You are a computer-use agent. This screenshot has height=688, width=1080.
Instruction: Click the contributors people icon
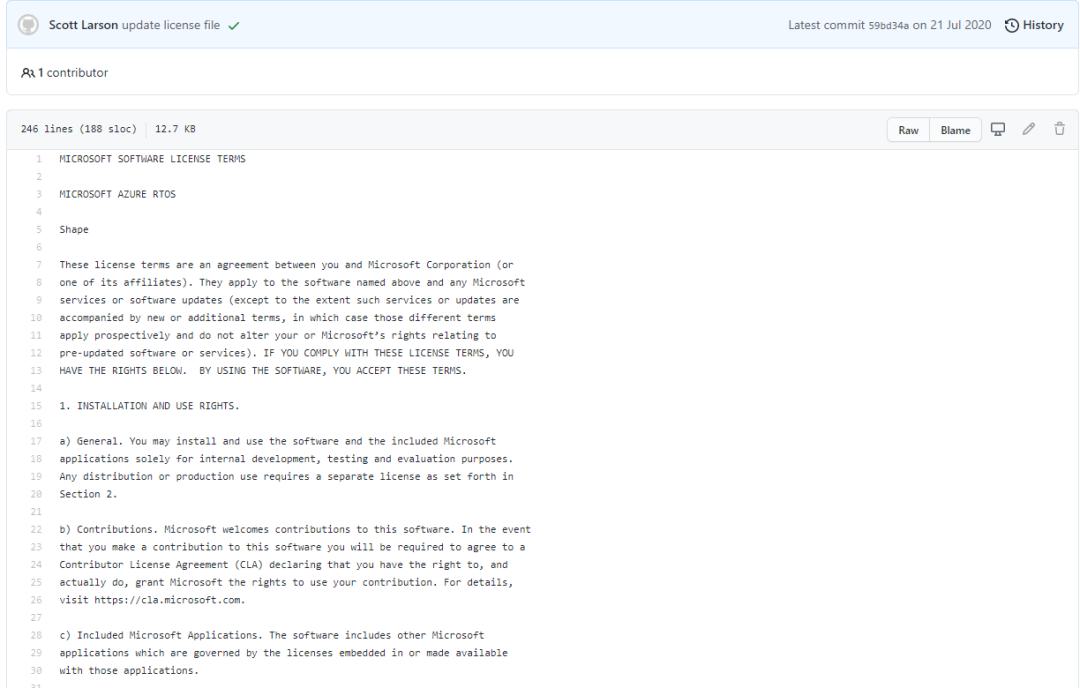point(28,73)
